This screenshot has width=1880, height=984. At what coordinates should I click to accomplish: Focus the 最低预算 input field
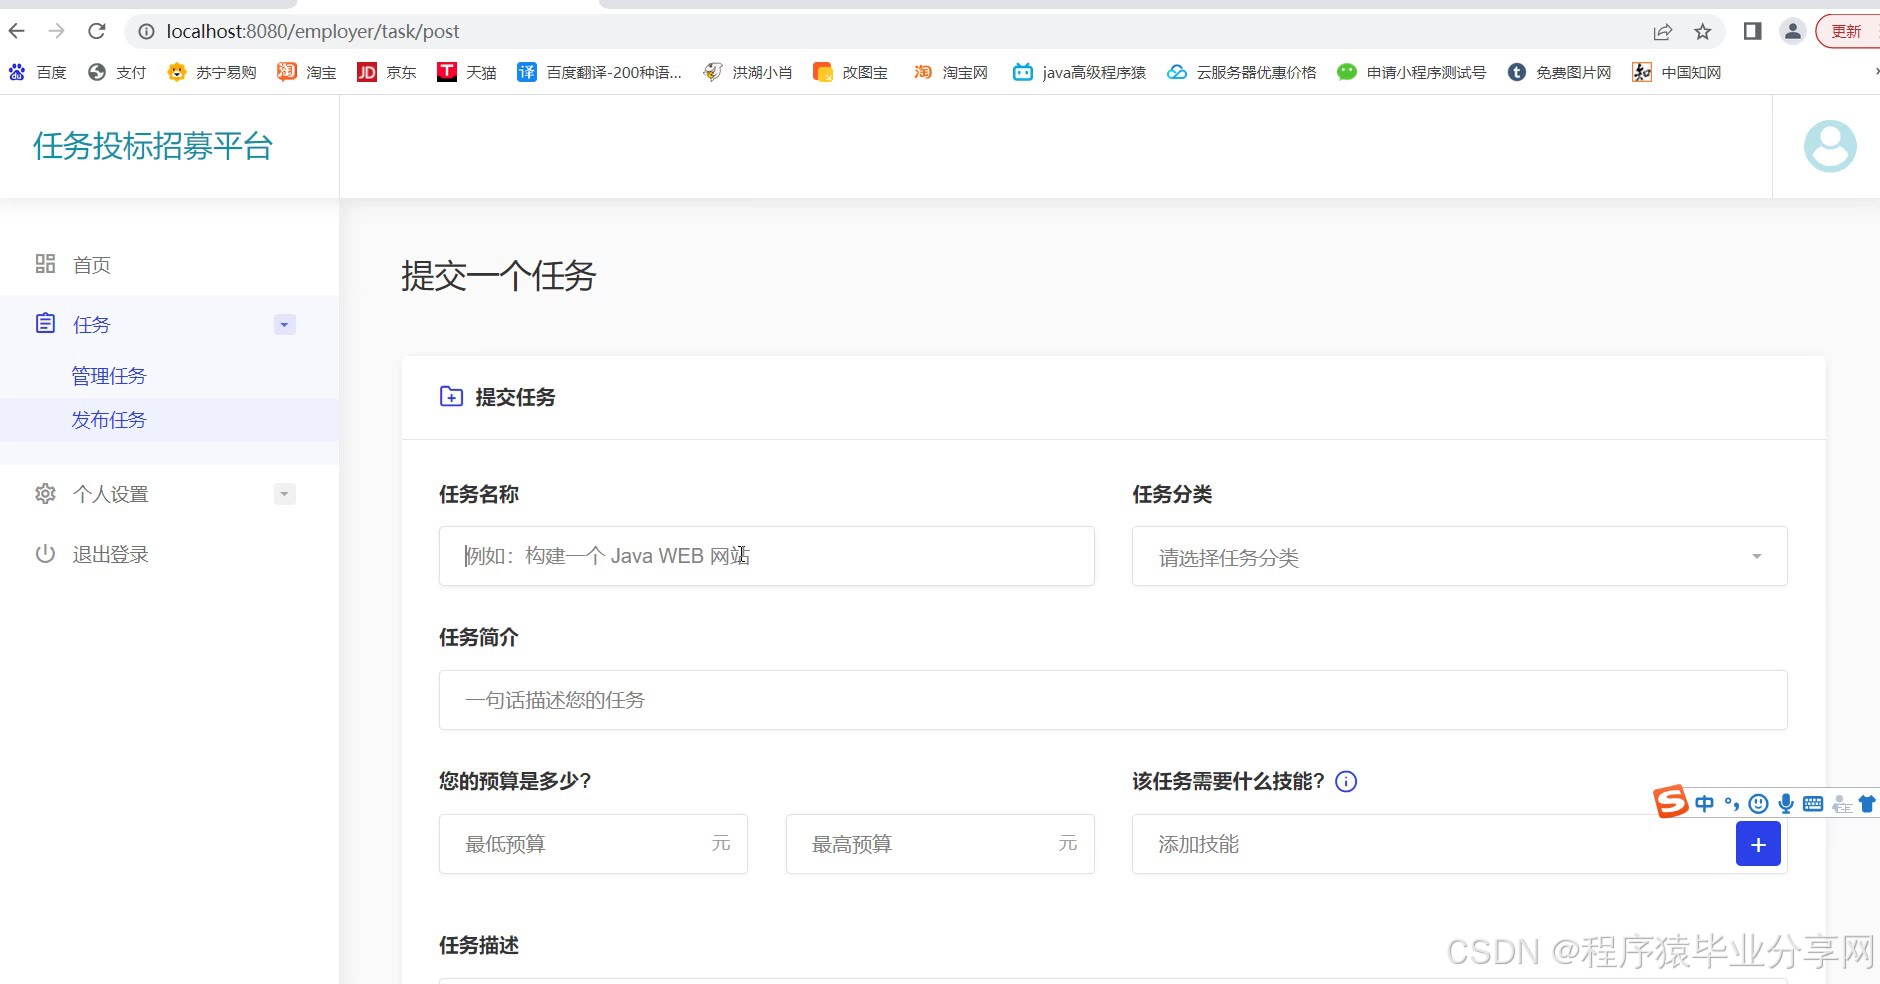(x=593, y=844)
